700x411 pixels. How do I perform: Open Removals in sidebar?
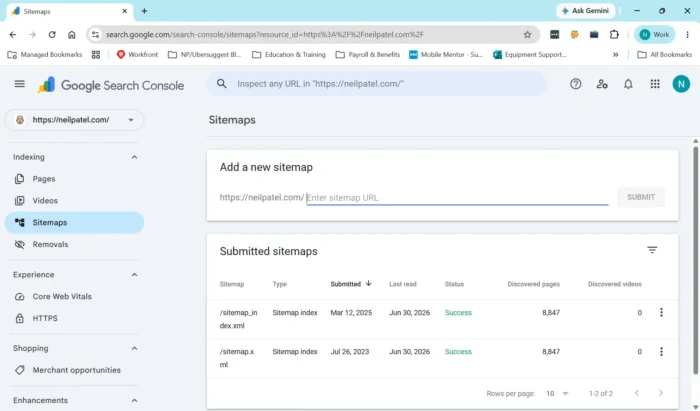[x=74, y=244]
